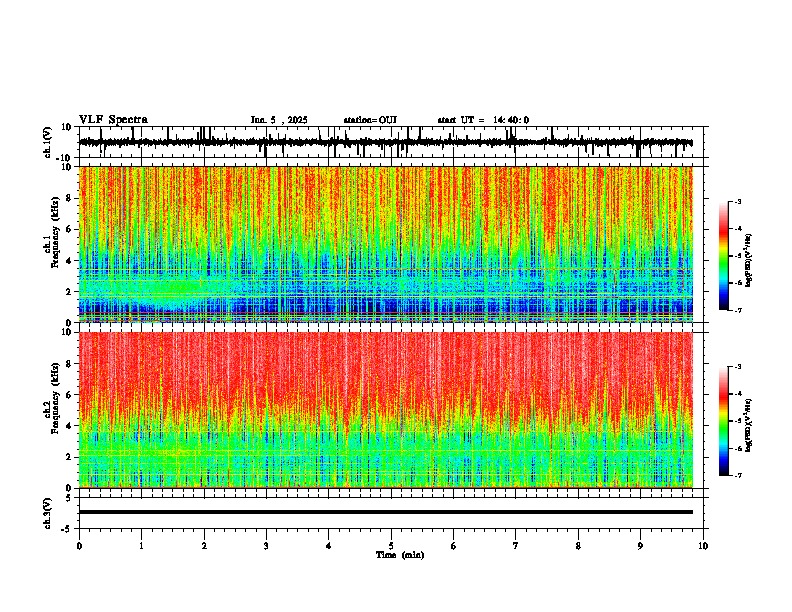Click the "9" tick label on the time axis
This screenshot has height=612, width=792.
point(640,546)
